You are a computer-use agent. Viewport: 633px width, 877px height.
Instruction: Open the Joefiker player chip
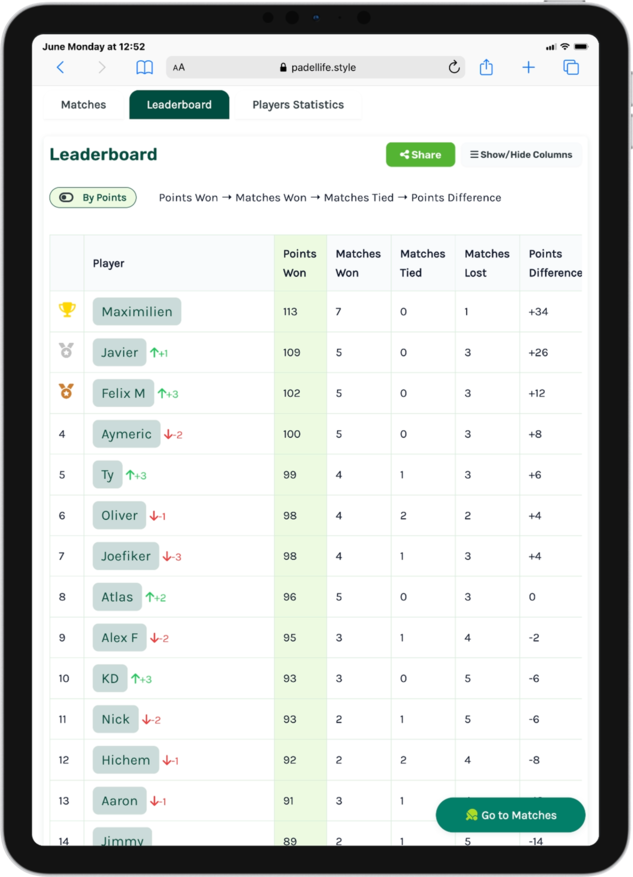126,556
